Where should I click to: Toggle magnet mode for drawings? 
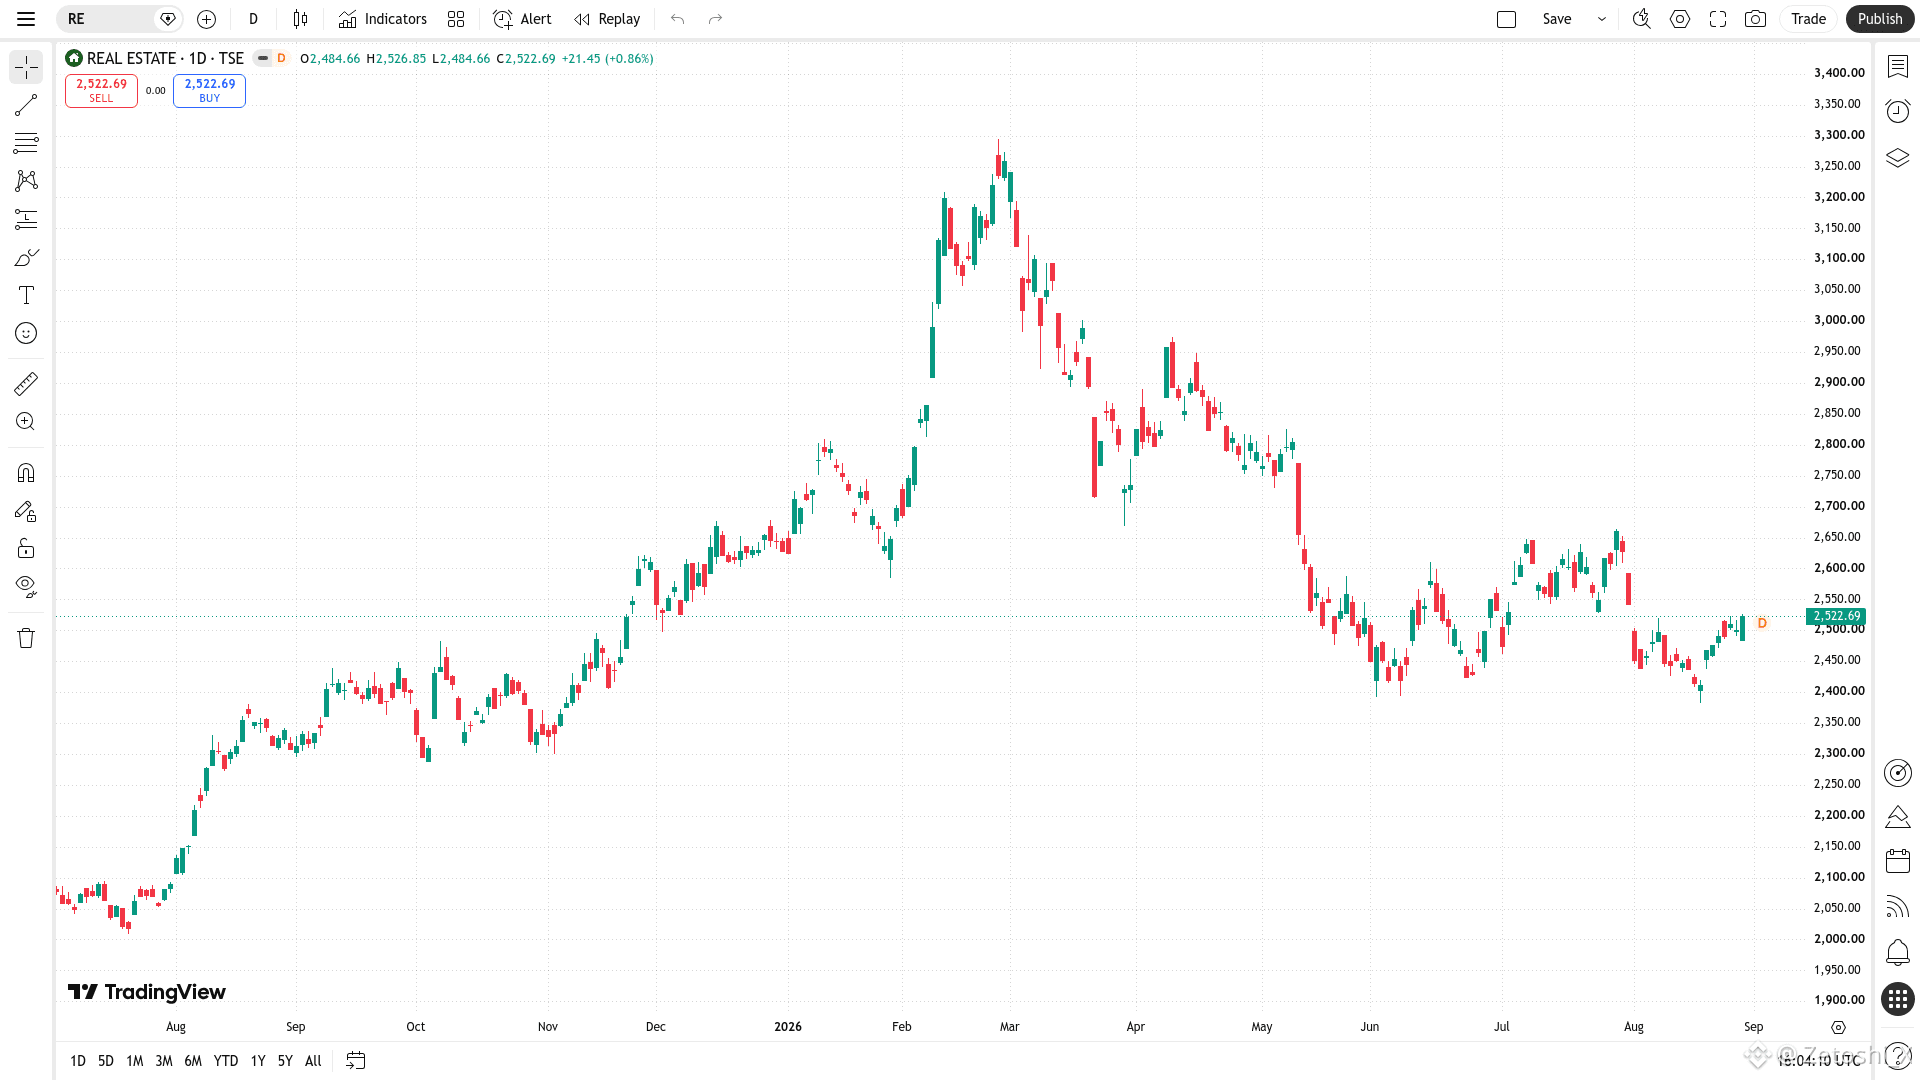pyautogui.click(x=26, y=472)
